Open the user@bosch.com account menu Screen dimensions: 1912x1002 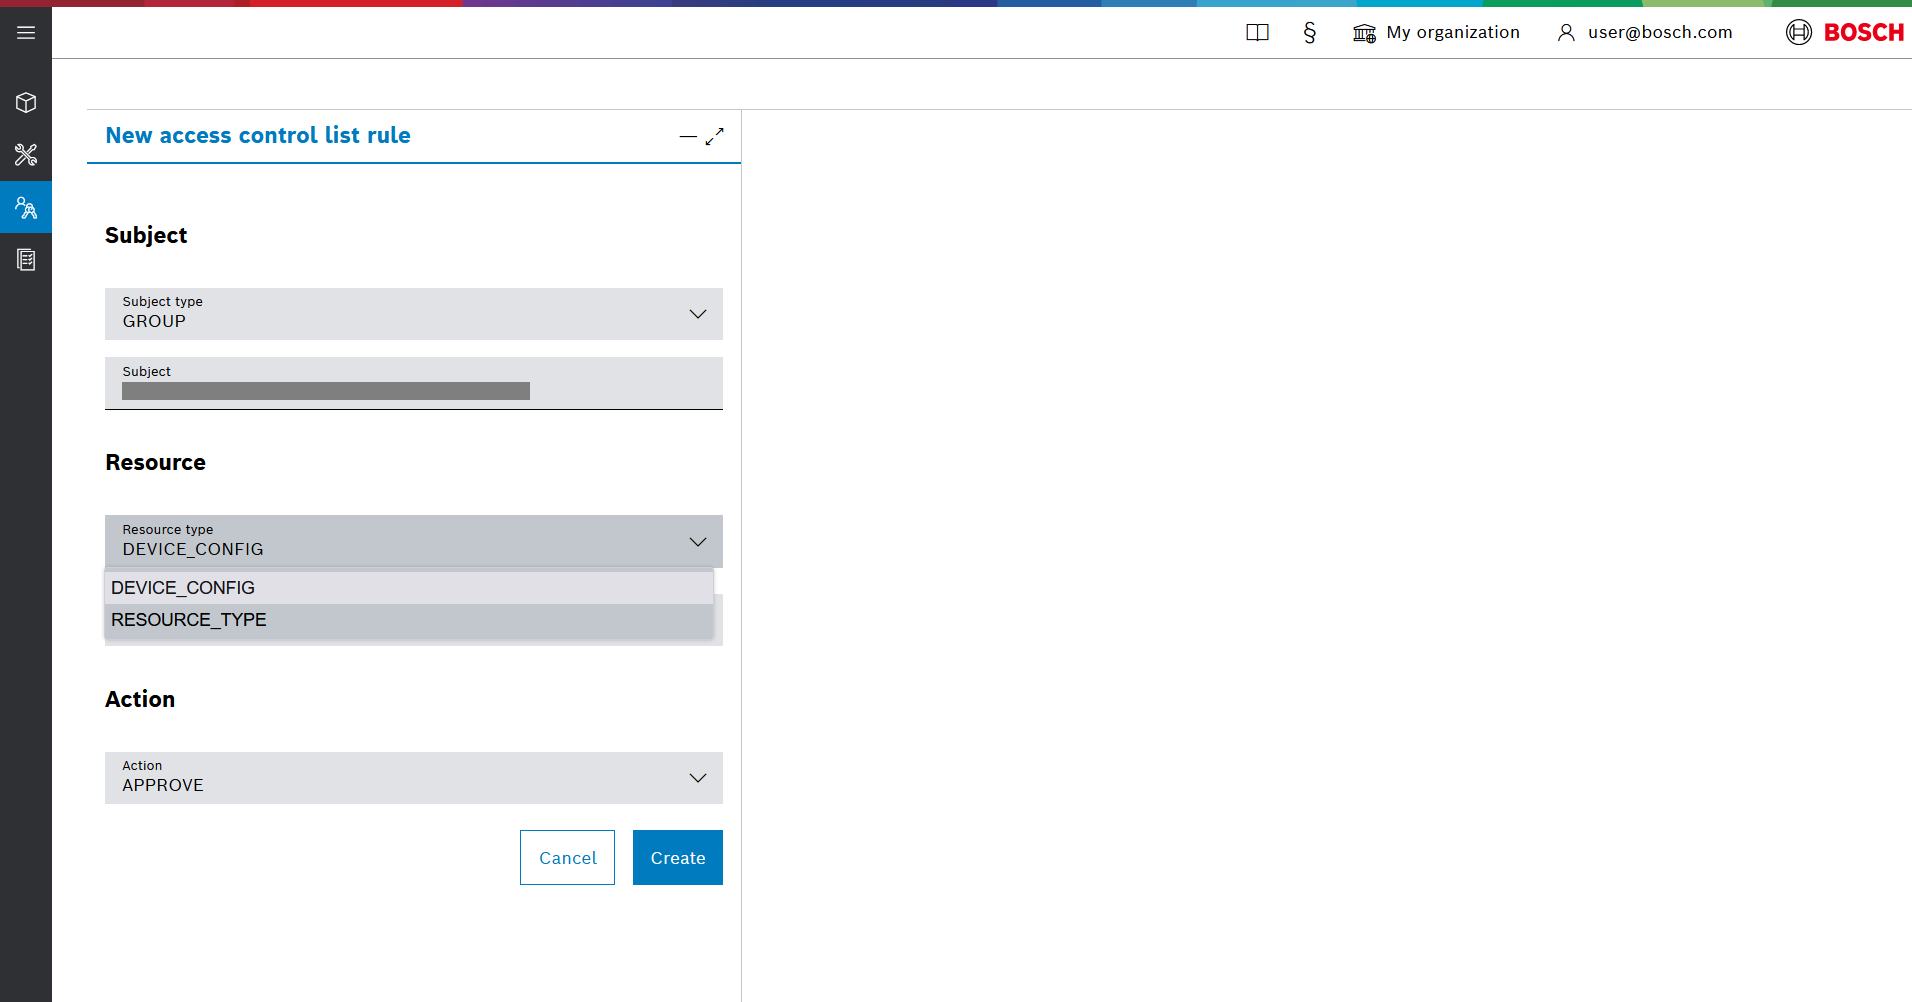[1645, 33]
